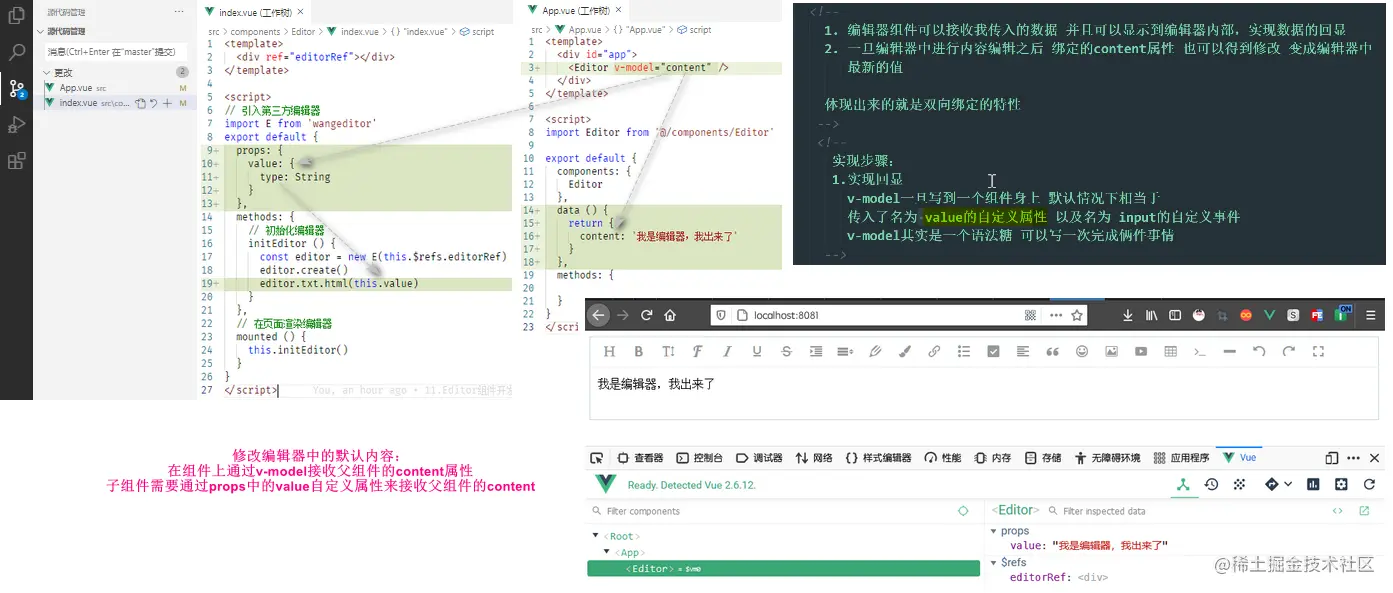Collapse the App tree node
This screenshot has height=593, width=1393.
click(607, 552)
